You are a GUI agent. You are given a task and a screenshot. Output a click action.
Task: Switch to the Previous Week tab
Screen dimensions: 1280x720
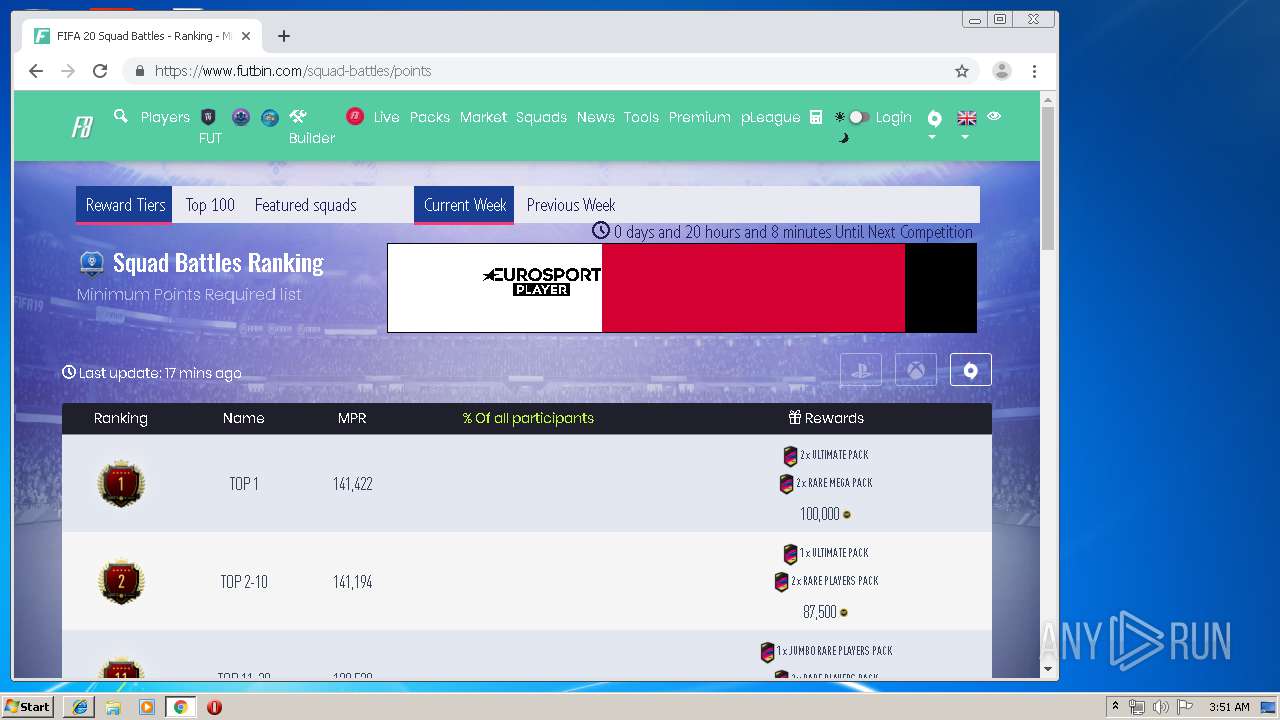(x=571, y=205)
